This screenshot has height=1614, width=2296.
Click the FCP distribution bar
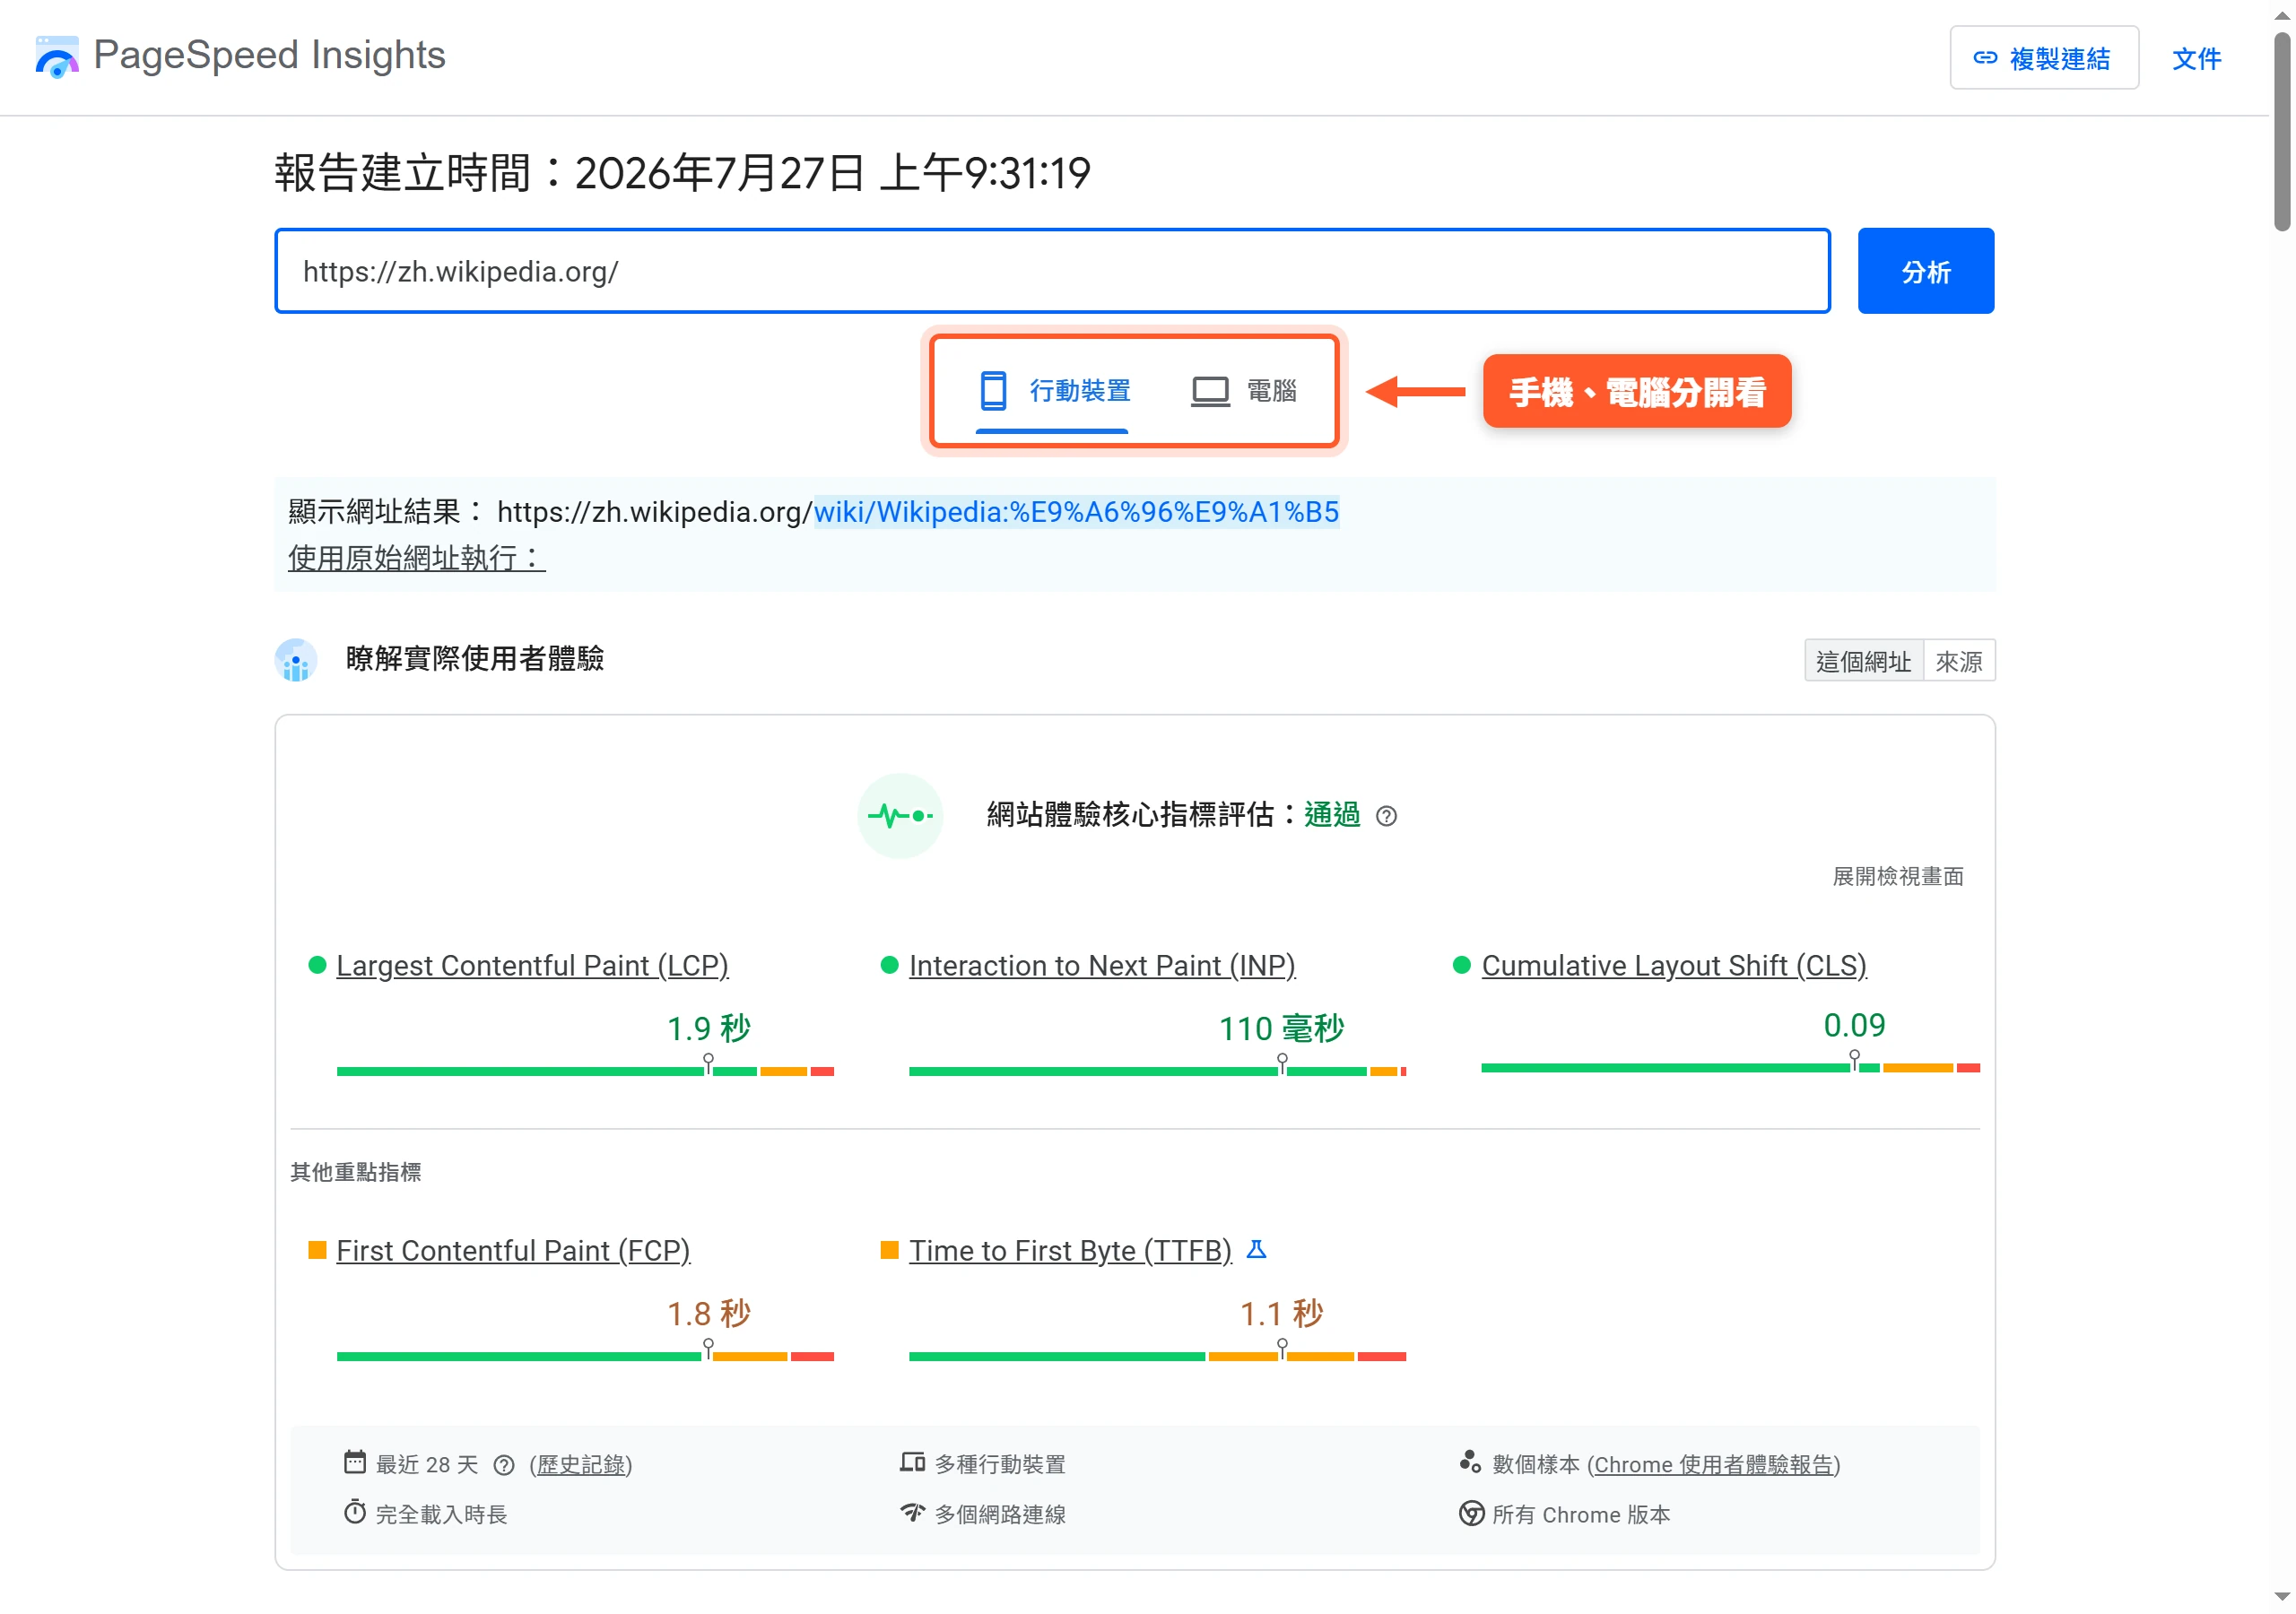pos(585,1356)
